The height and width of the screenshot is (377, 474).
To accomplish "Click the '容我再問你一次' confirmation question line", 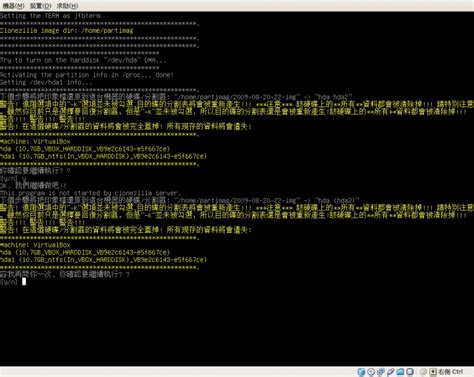I will (65, 274).
